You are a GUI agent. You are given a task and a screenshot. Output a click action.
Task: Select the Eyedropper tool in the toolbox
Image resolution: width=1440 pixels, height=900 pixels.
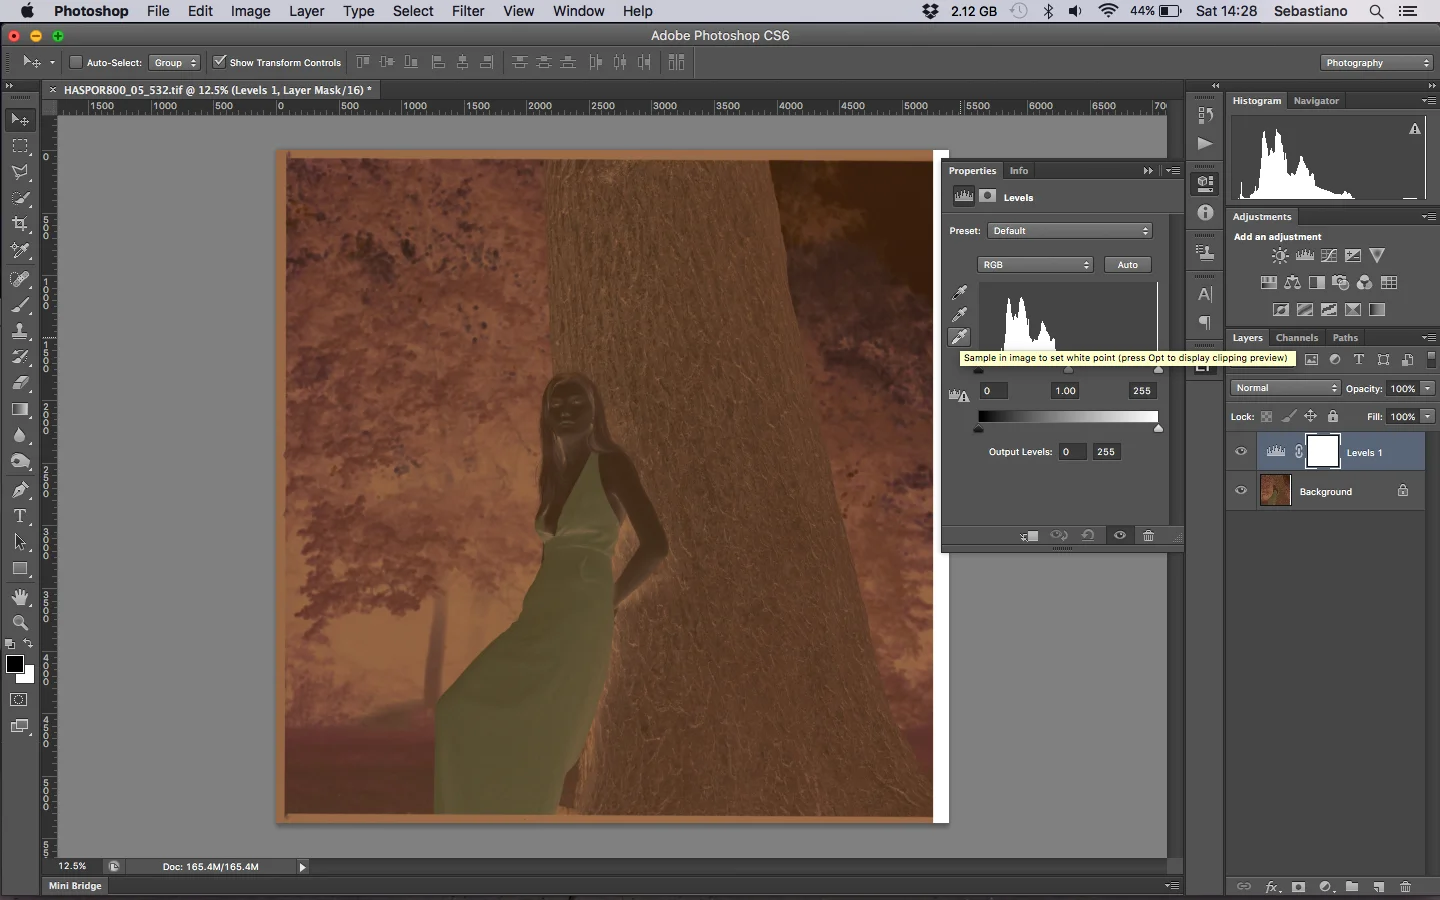pyautogui.click(x=20, y=250)
